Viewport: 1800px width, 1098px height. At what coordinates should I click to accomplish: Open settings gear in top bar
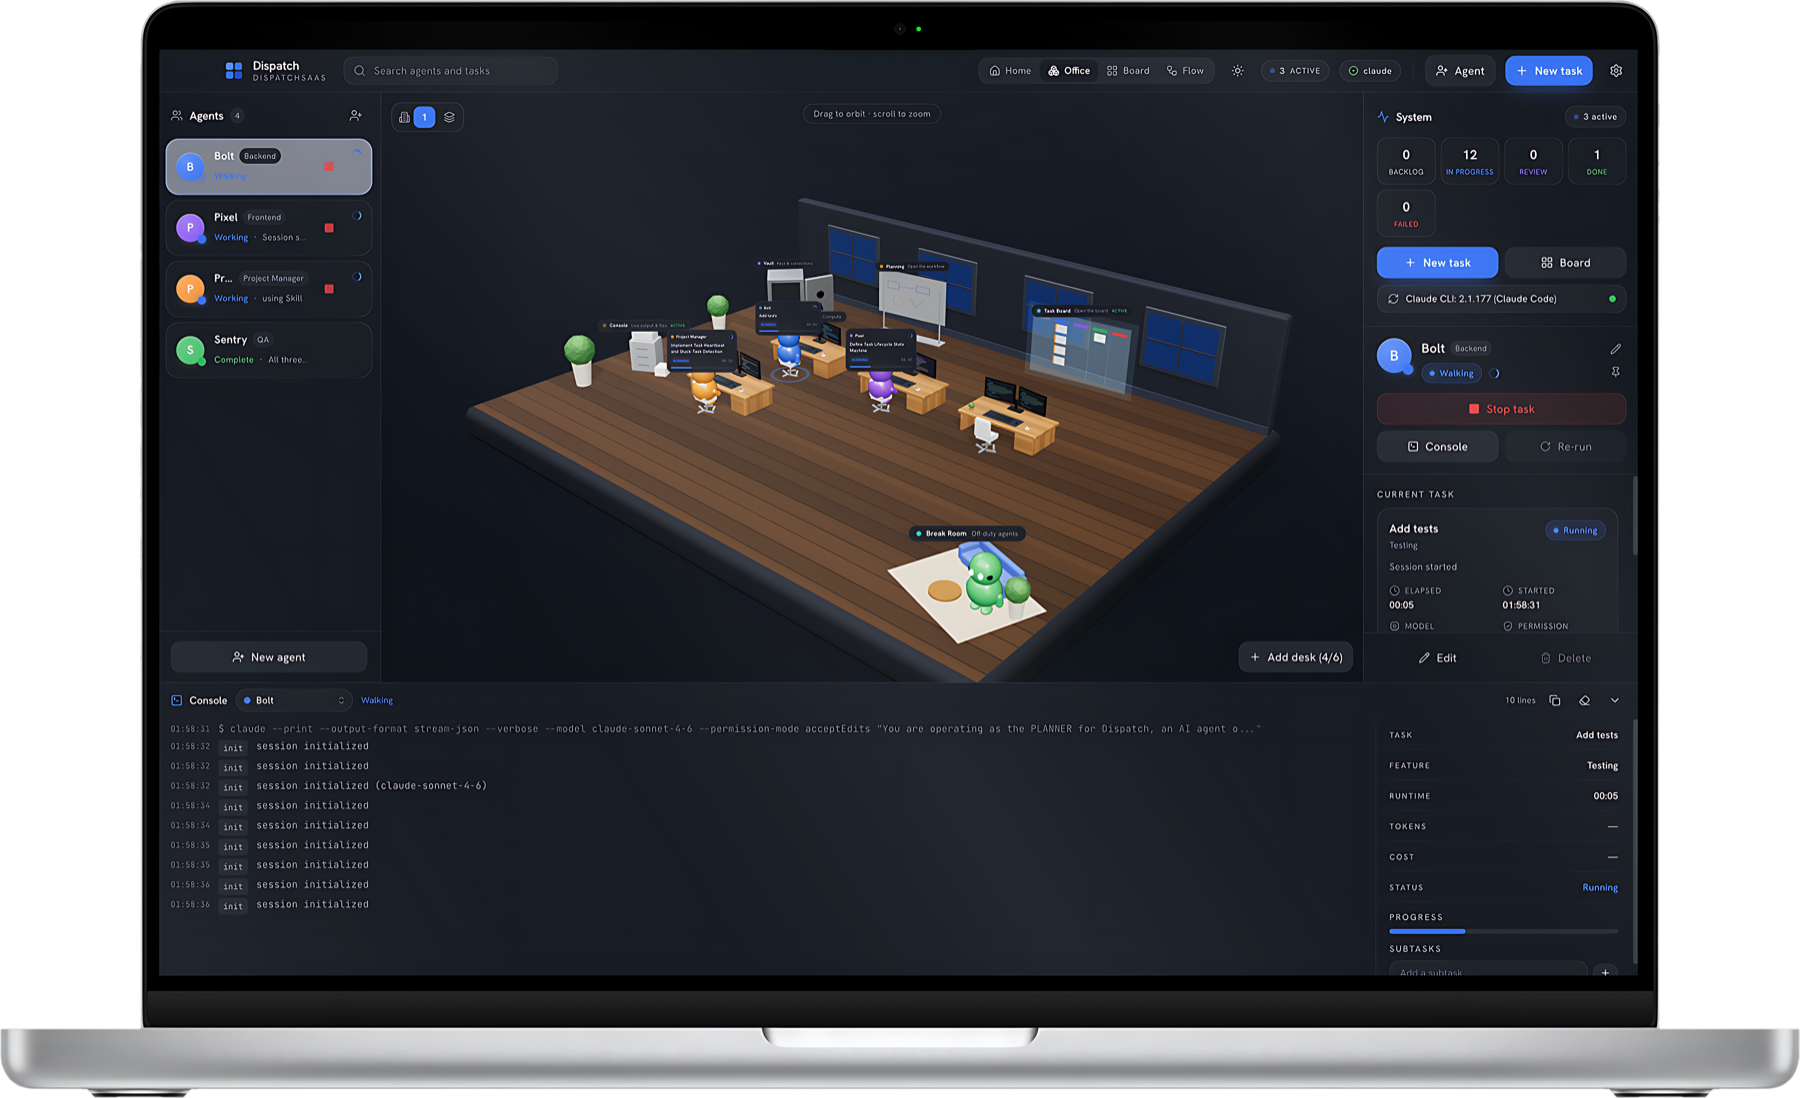[1616, 71]
